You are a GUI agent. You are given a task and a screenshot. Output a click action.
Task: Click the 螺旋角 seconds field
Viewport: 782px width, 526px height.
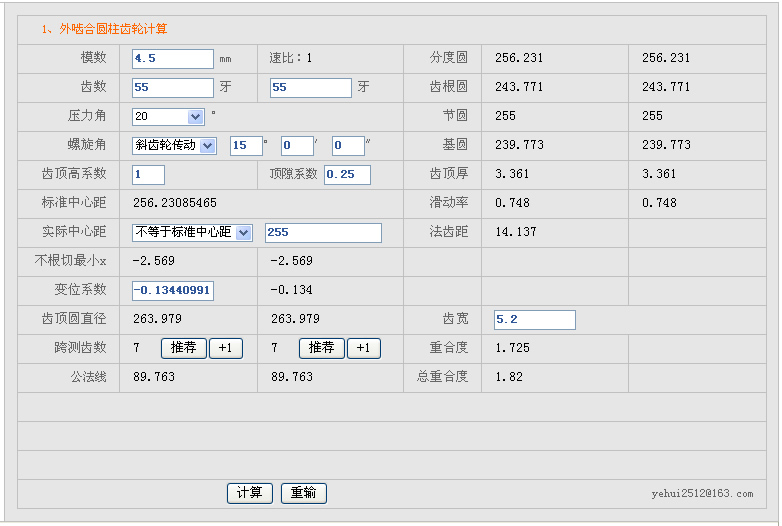click(x=348, y=146)
